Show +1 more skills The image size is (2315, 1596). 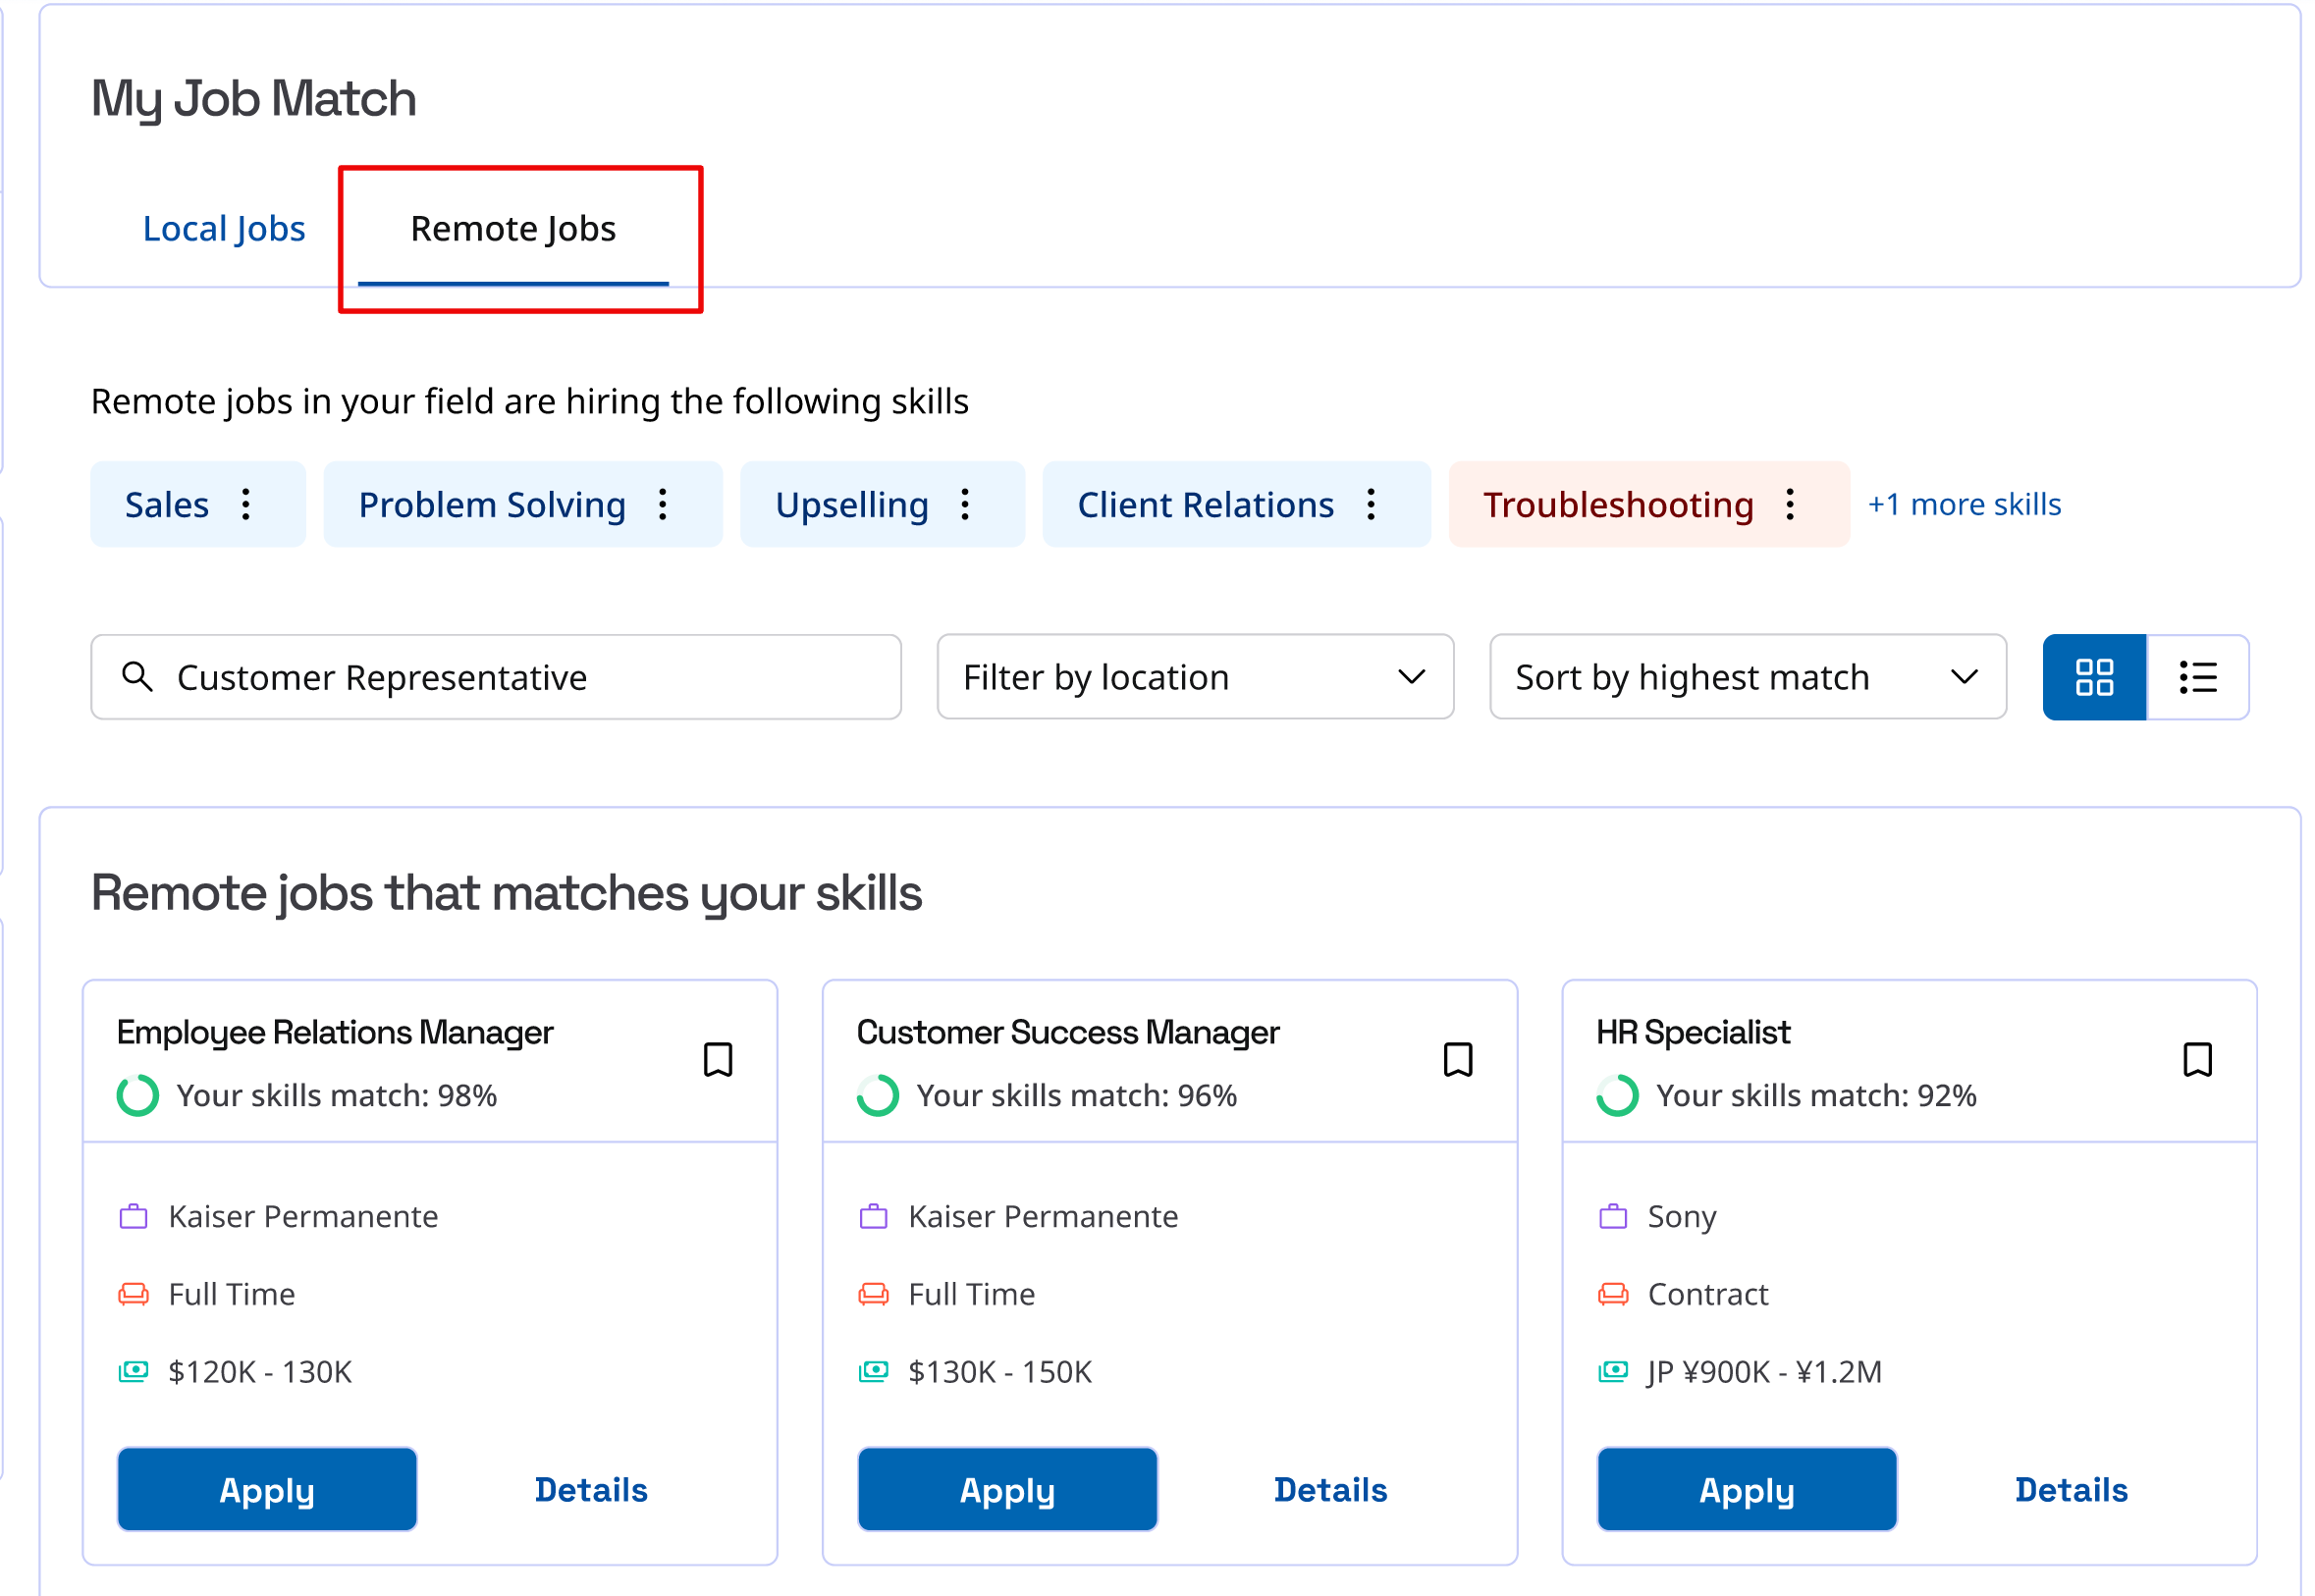(x=1964, y=504)
